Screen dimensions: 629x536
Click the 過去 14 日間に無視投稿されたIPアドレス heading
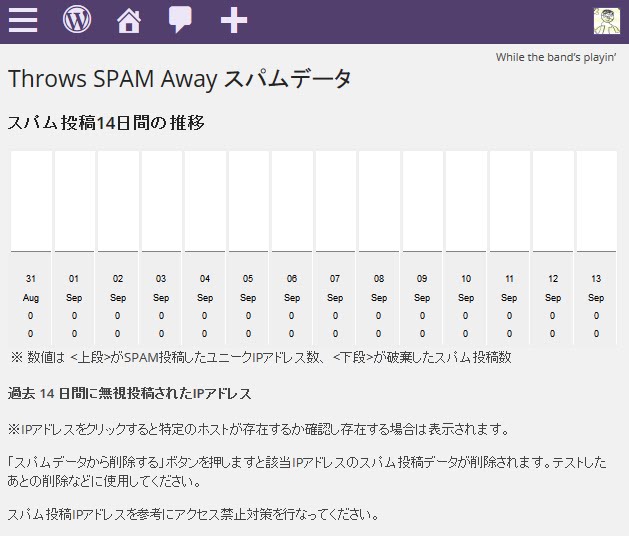(130, 394)
